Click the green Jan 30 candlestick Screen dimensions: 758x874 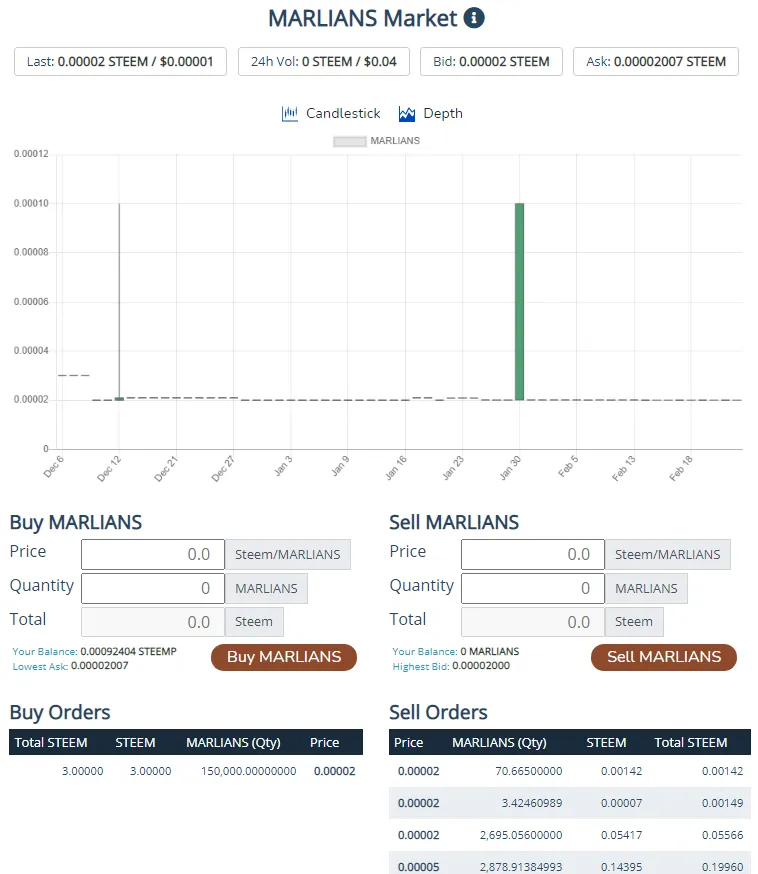point(519,302)
